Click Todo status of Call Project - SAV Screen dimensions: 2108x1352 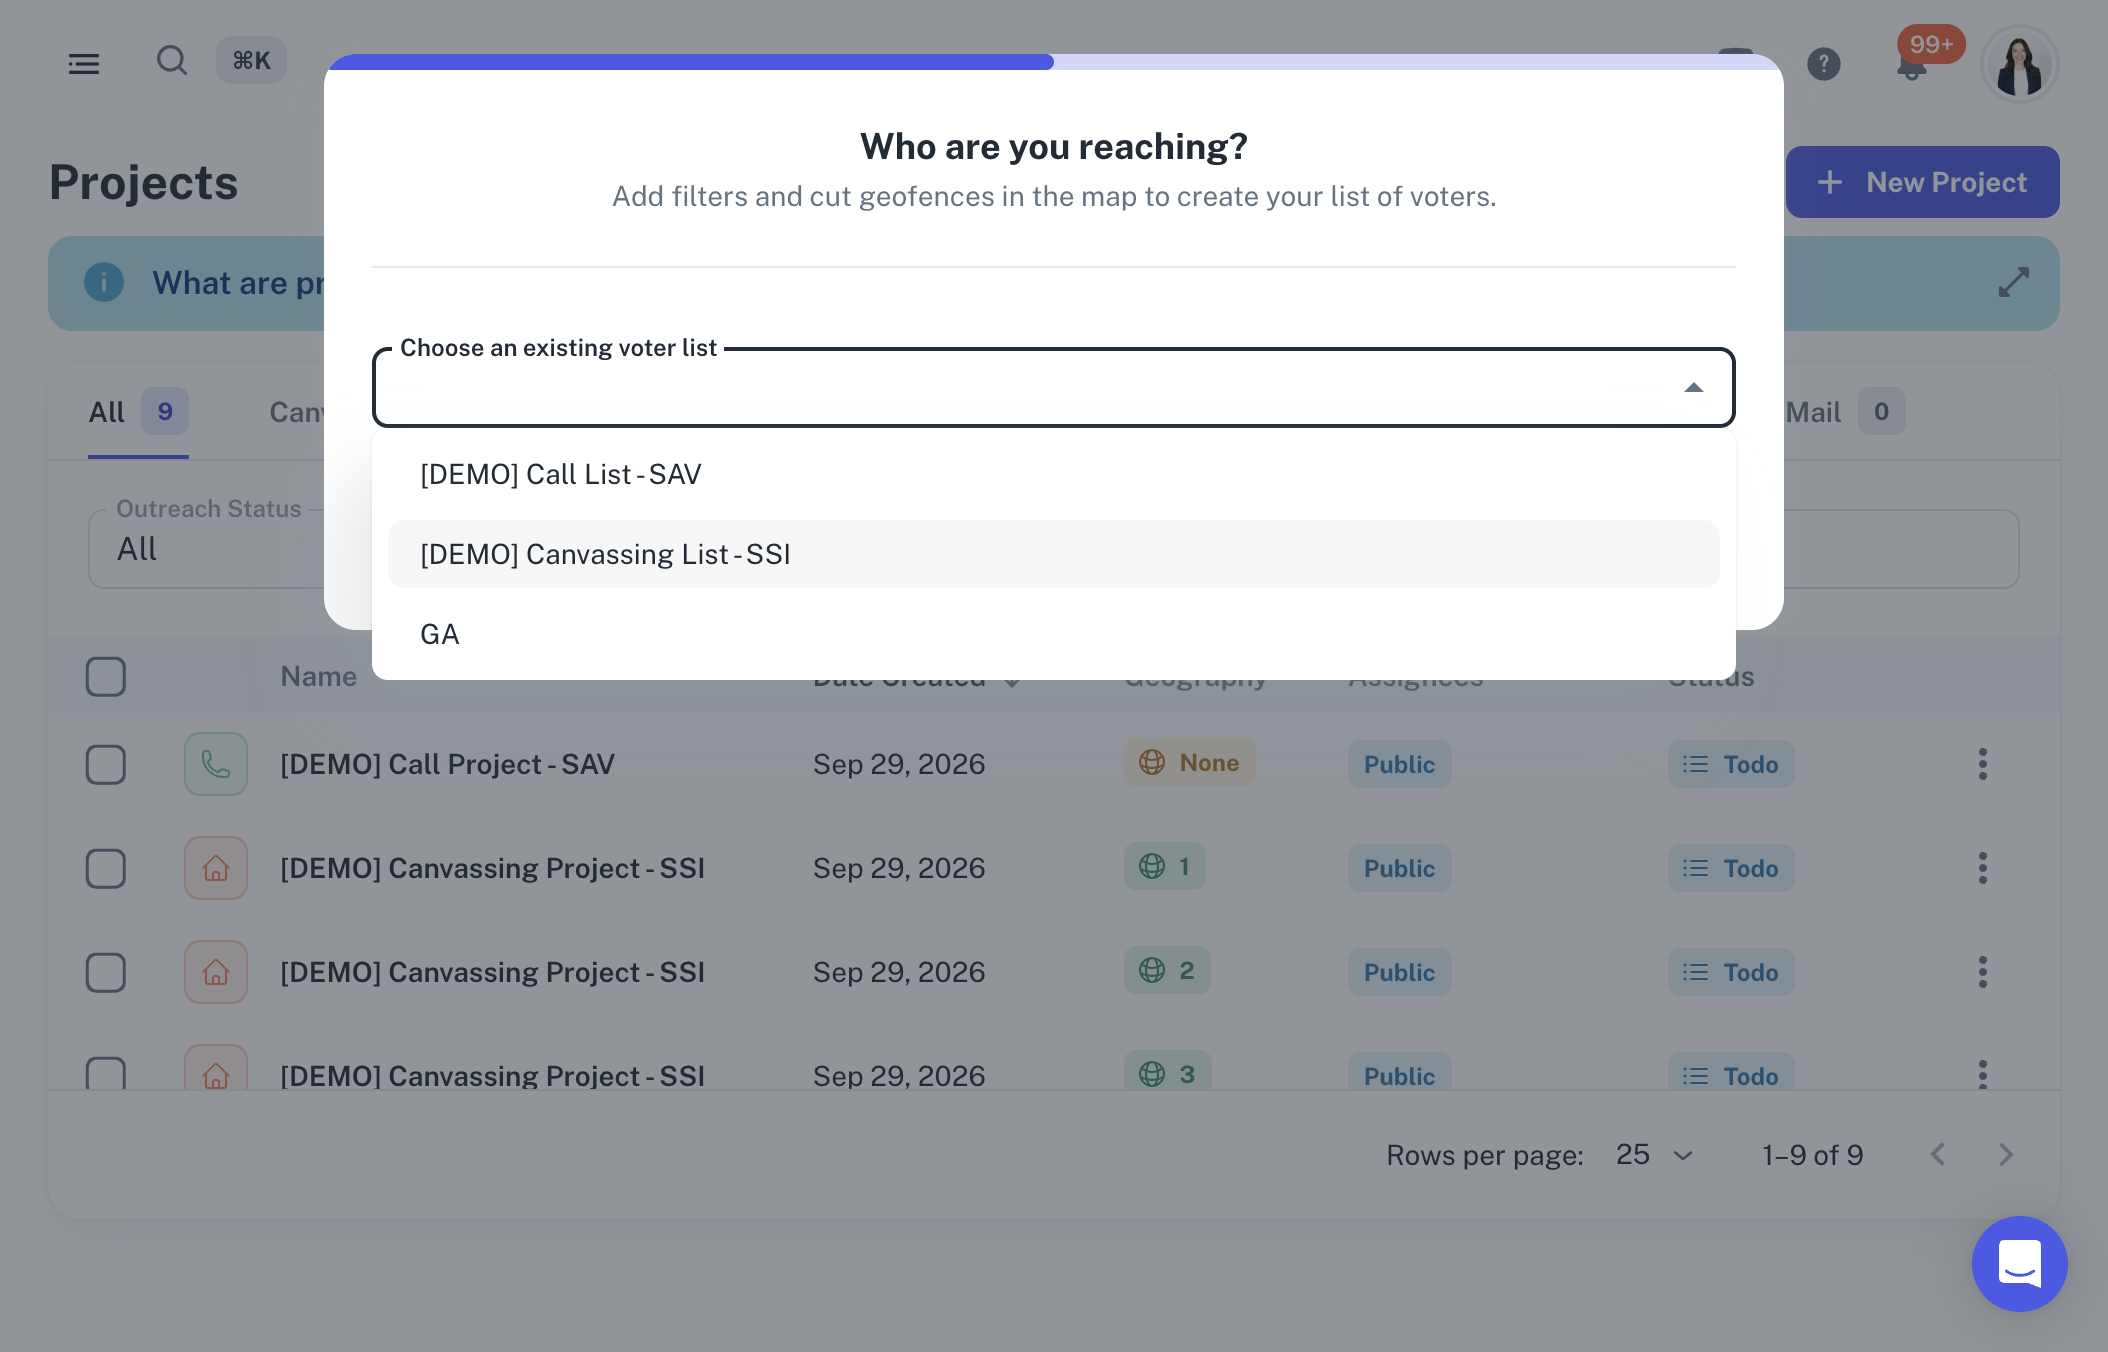point(1731,765)
